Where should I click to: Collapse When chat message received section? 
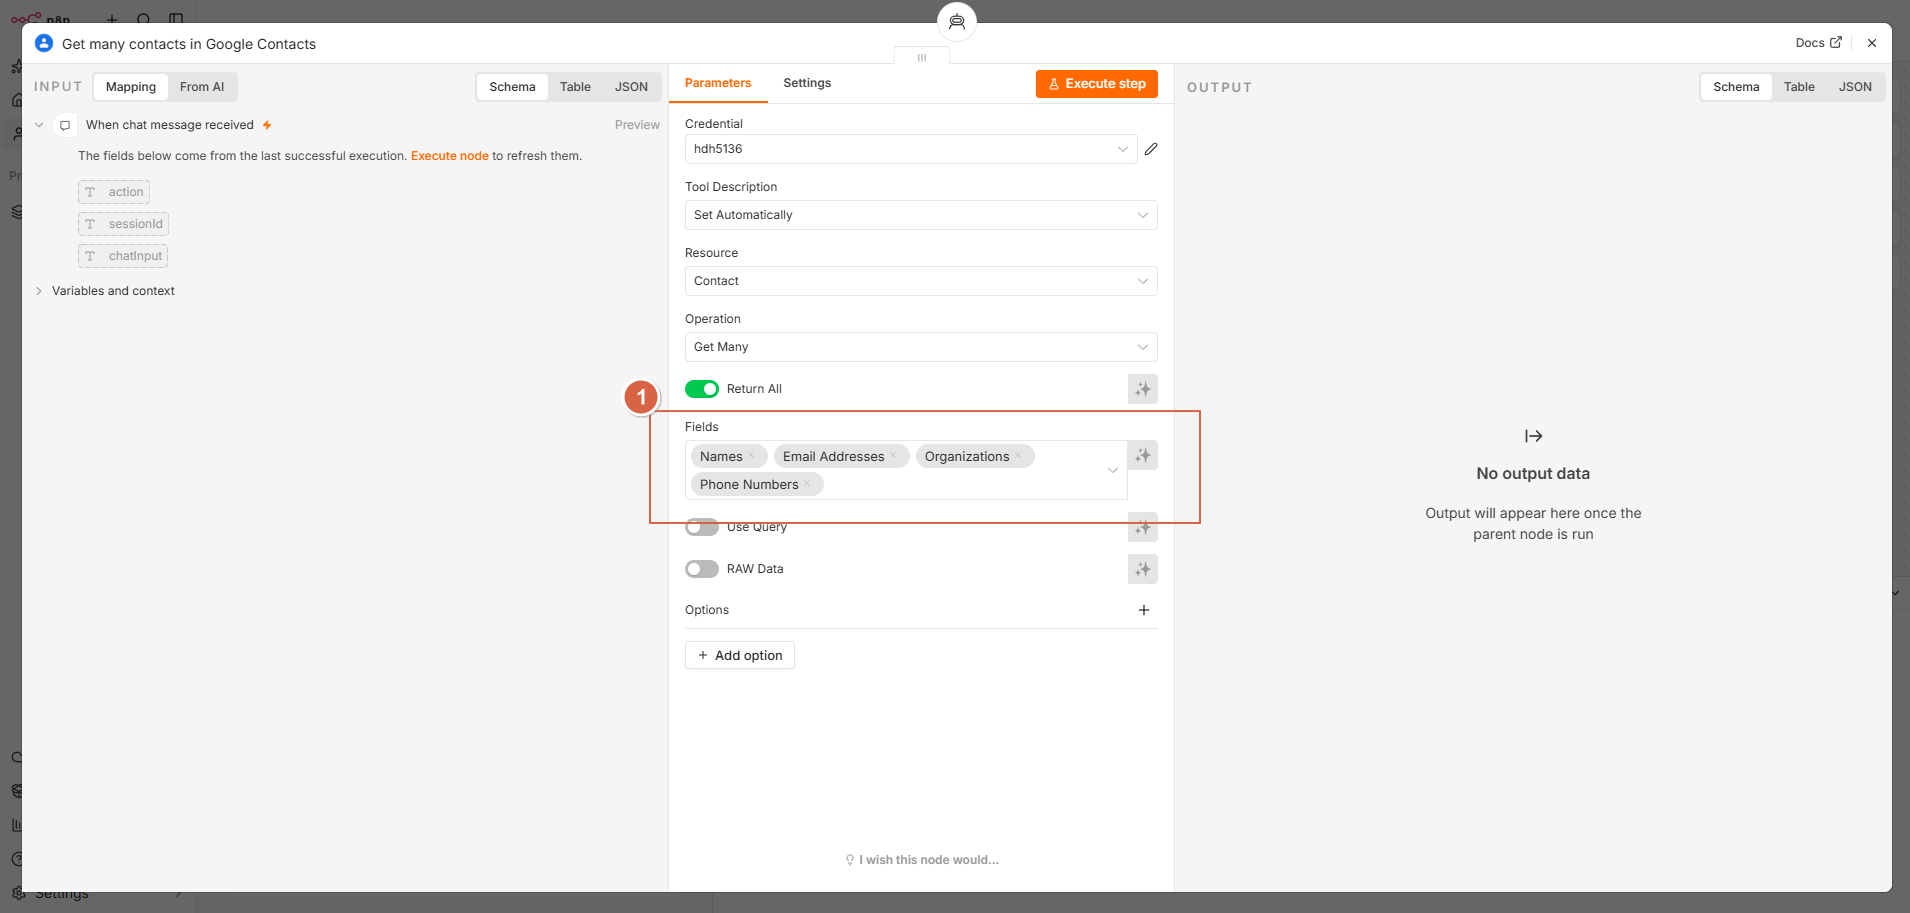(x=39, y=125)
